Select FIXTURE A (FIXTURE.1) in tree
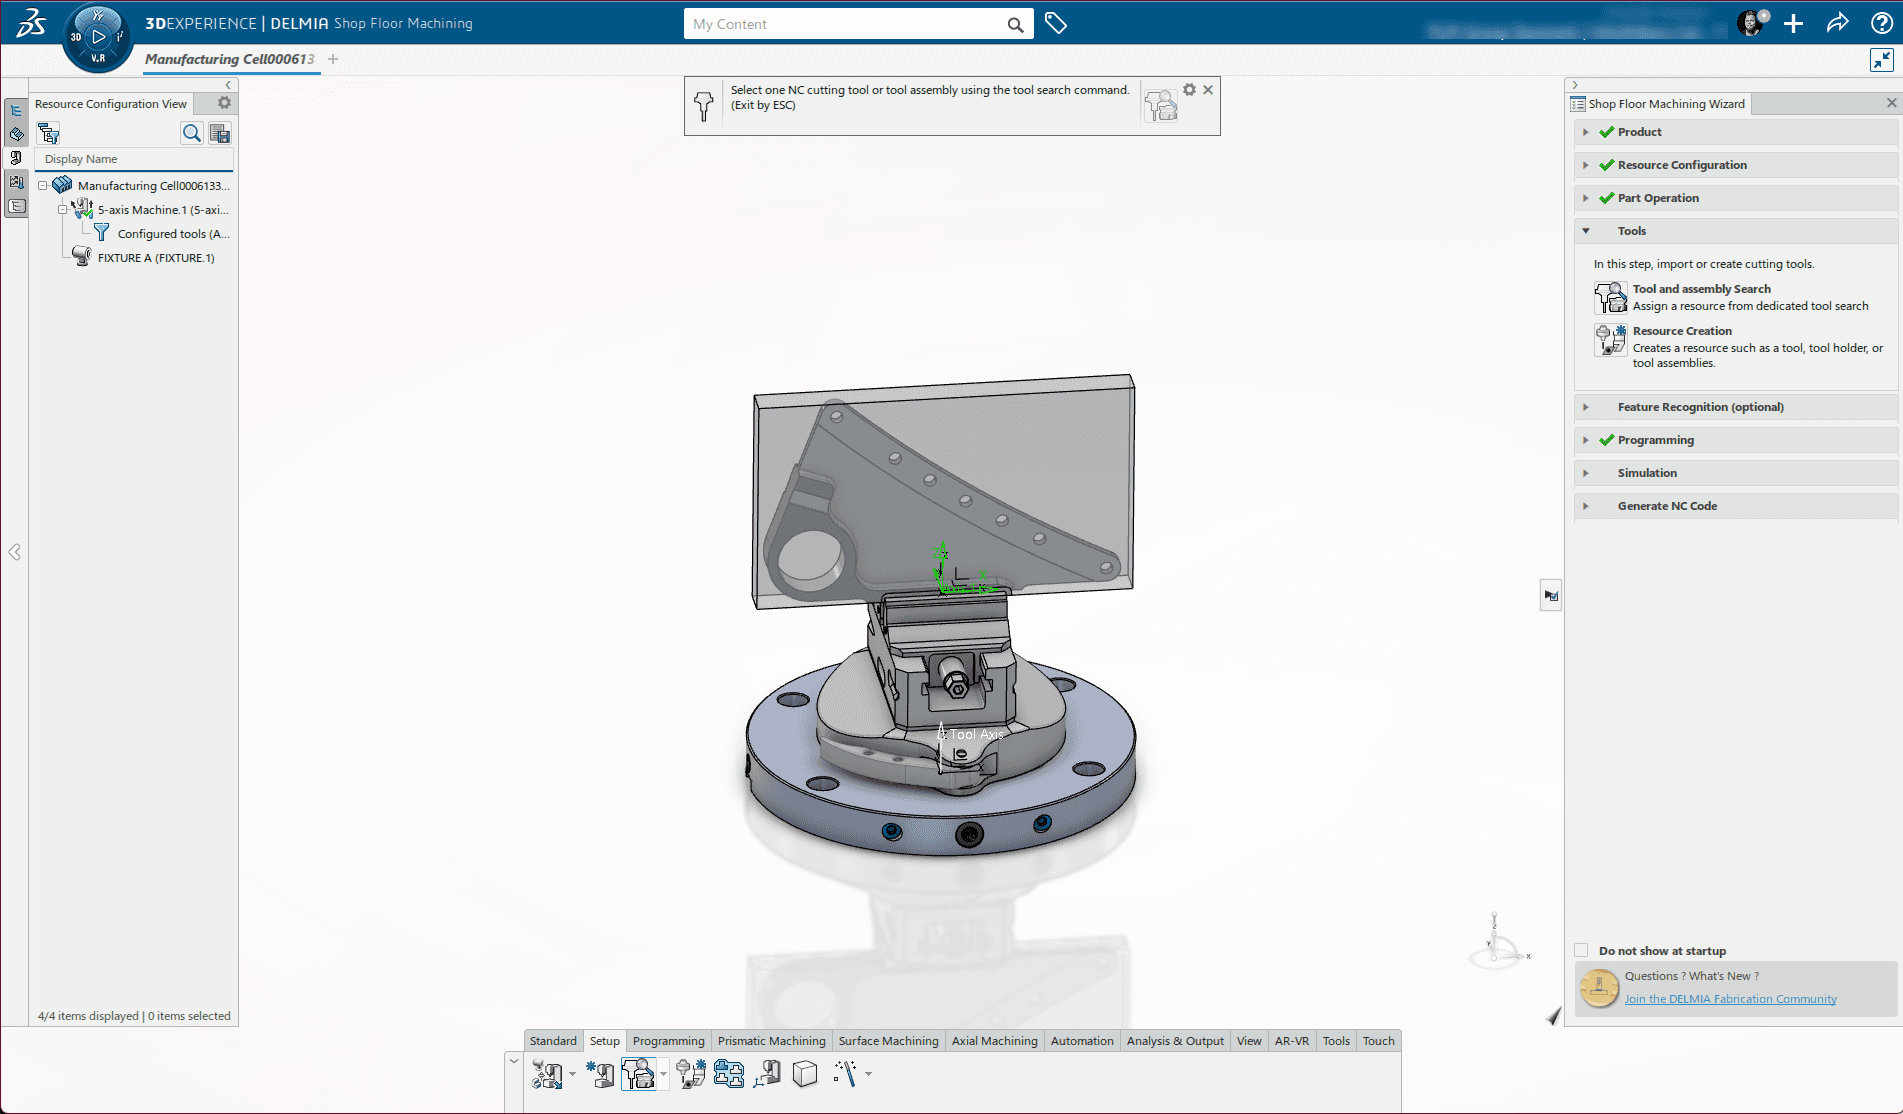The image size is (1903, 1114). [x=155, y=258]
